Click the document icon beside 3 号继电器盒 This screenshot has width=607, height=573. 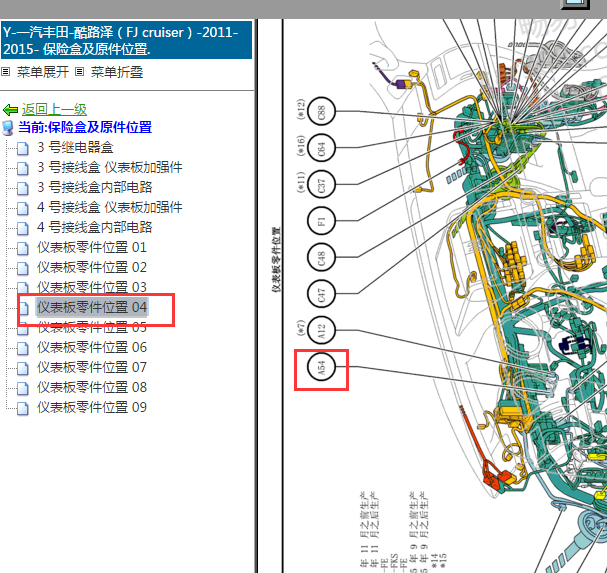[23, 148]
